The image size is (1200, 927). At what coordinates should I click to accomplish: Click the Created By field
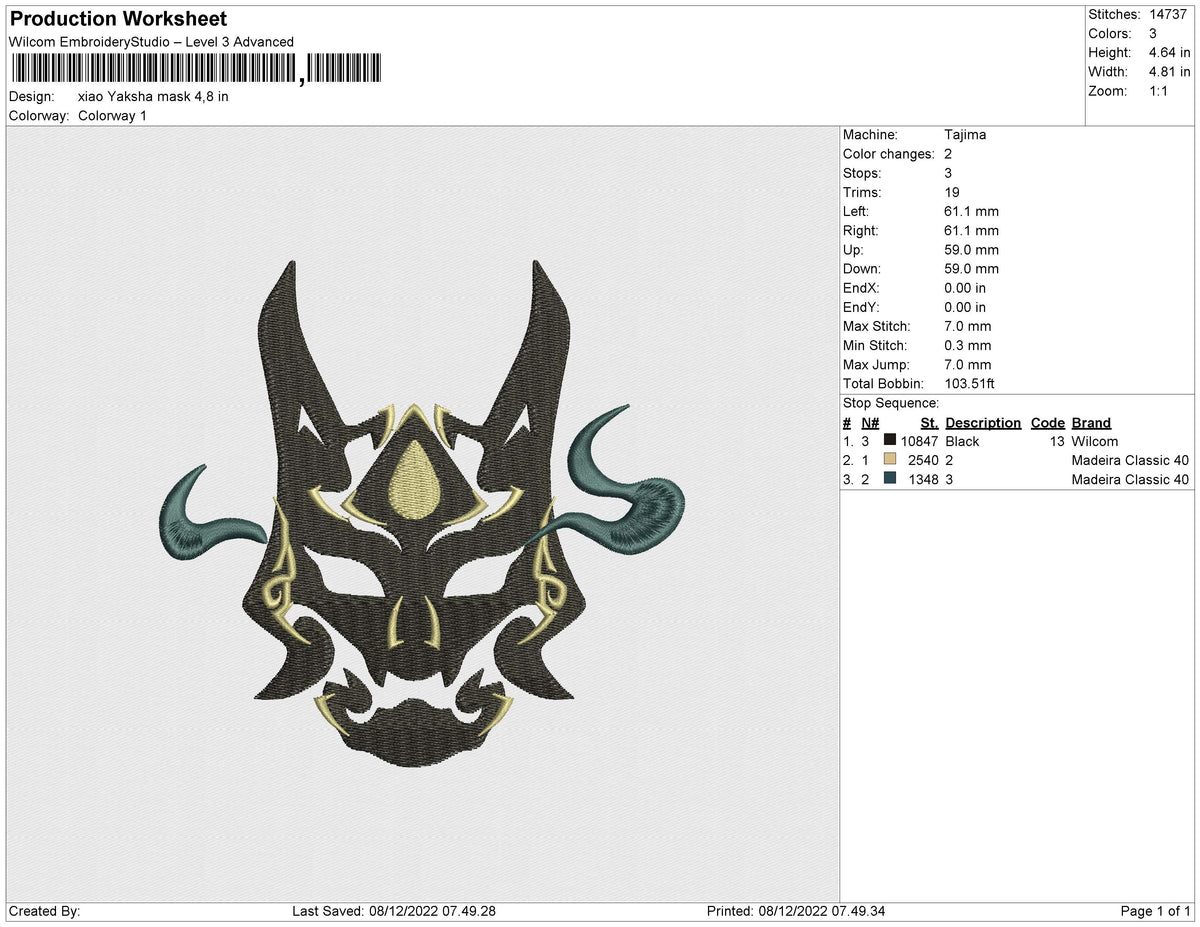pos(40,911)
